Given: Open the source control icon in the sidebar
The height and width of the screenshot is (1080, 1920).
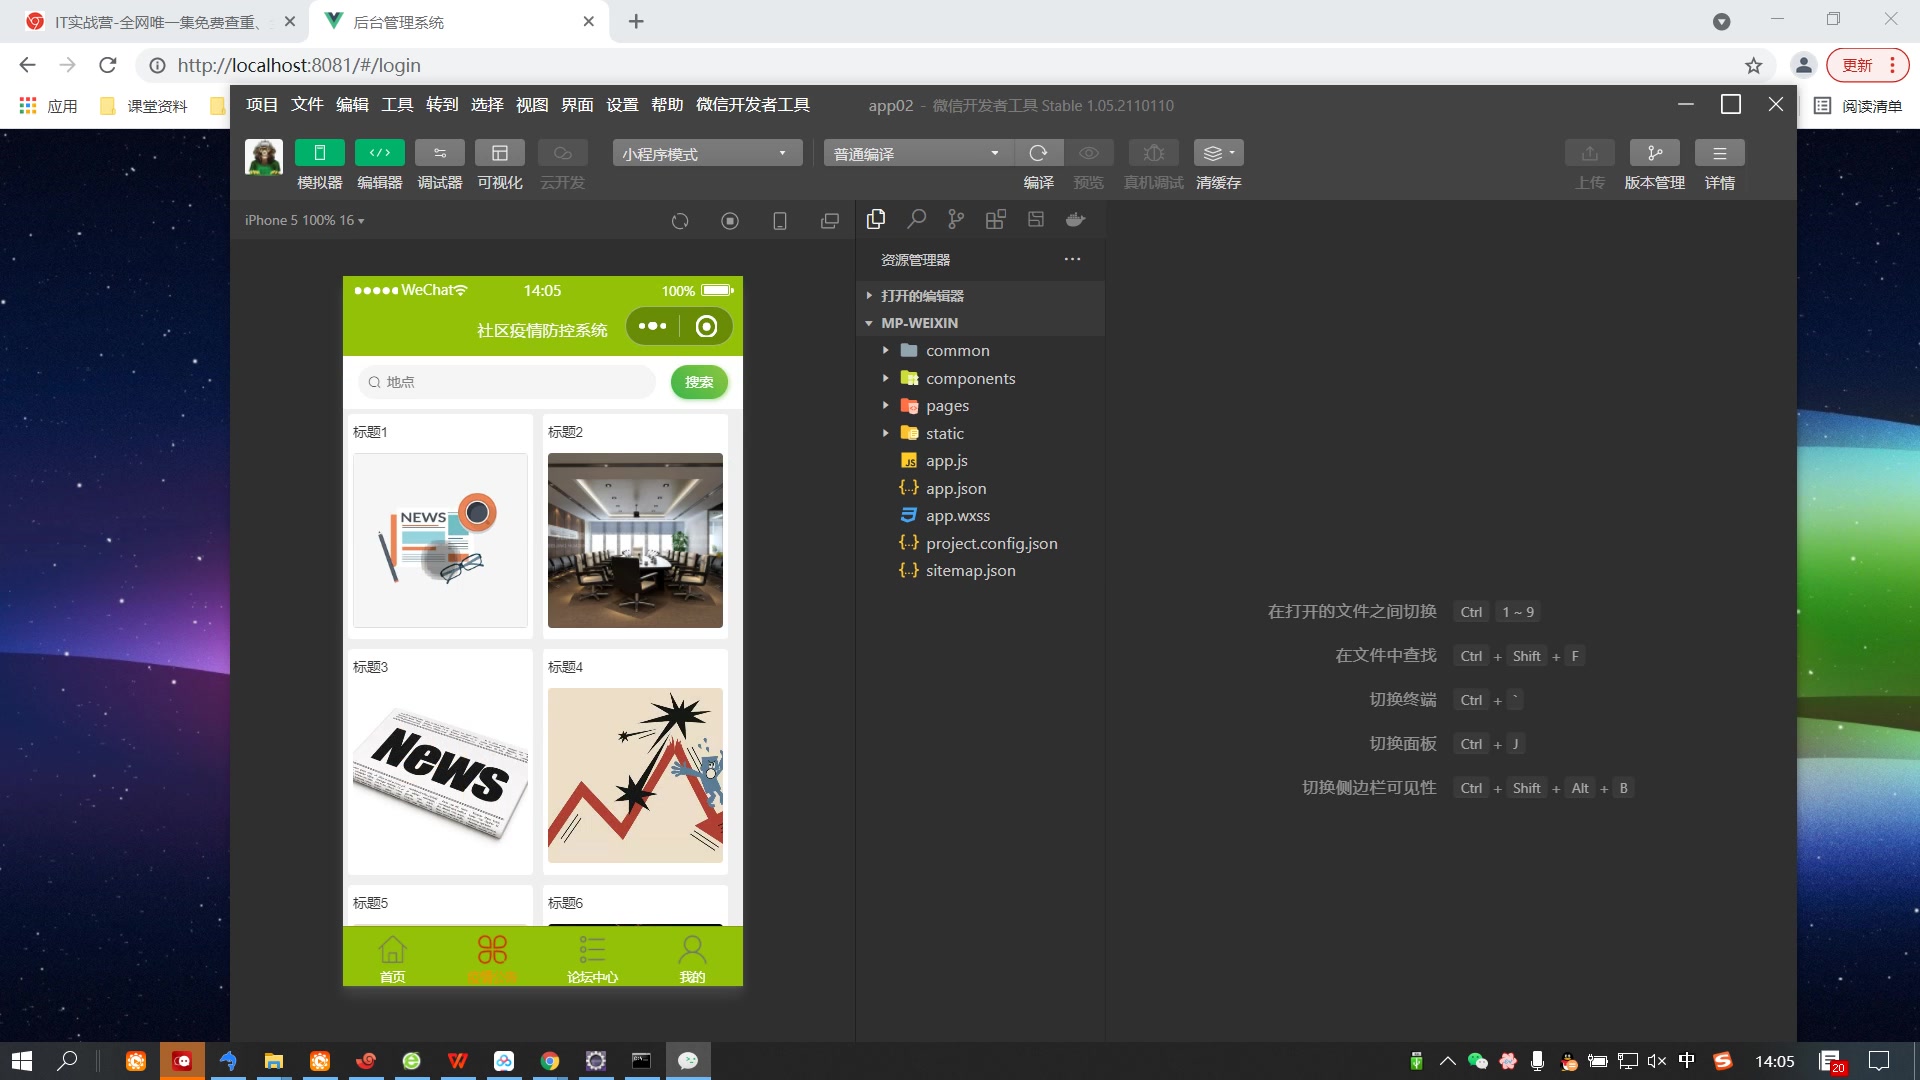Looking at the screenshot, I should (x=956, y=220).
